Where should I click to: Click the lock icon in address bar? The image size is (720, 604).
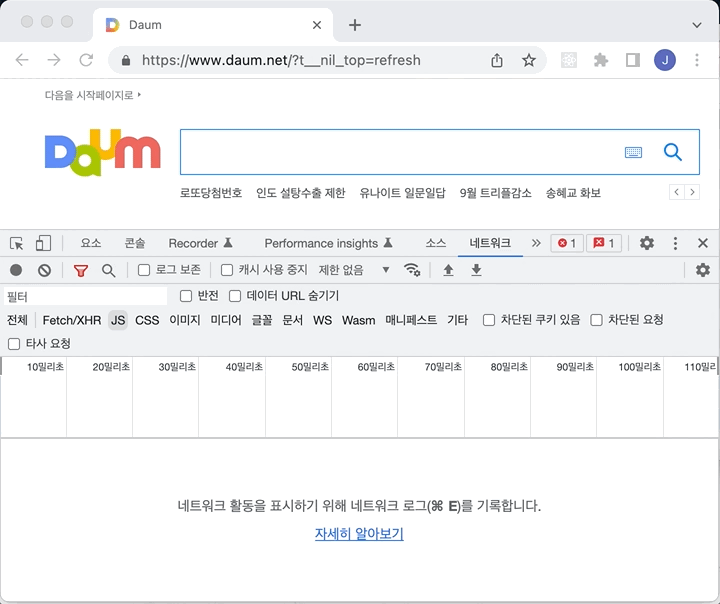pyautogui.click(x=126, y=60)
